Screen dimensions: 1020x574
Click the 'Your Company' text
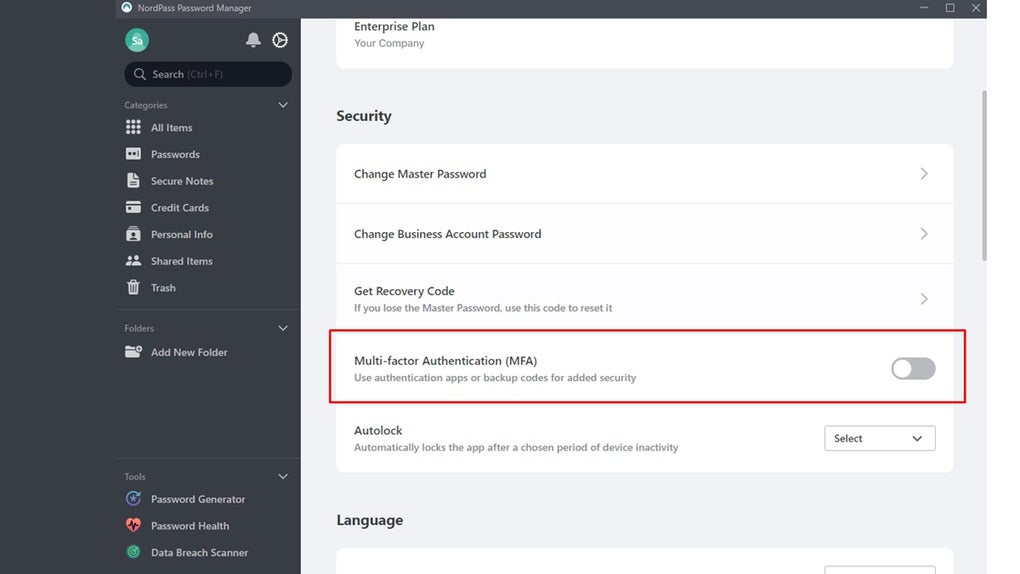pos(389,43)
